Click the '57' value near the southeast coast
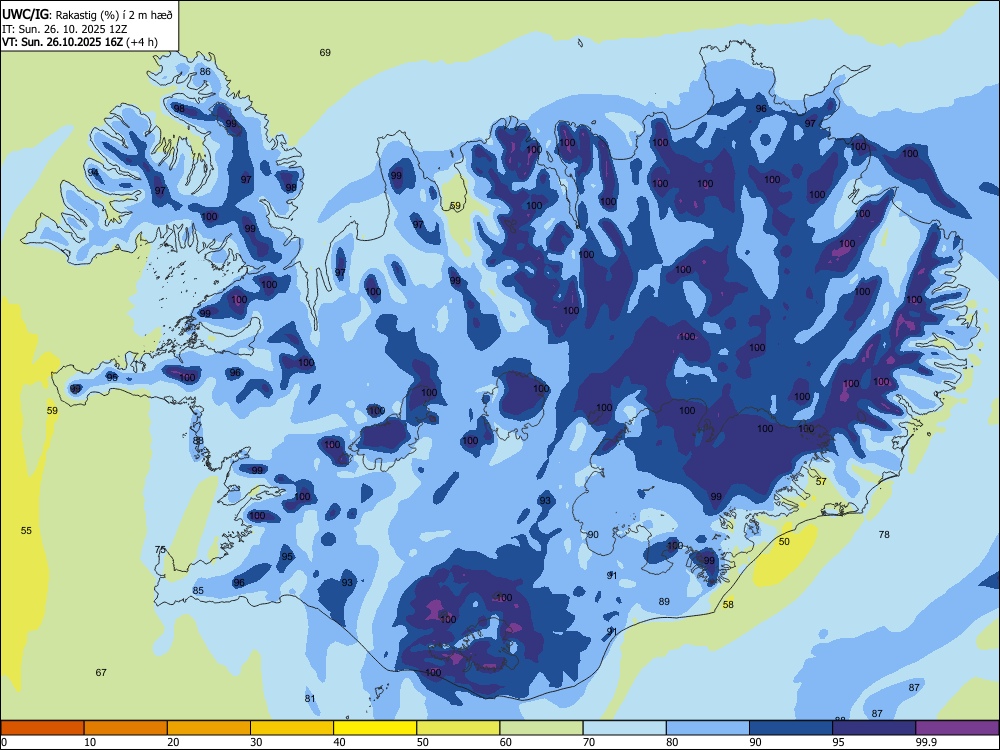Viewport: 1000px width, 750px height. click(x=821, y=482)
